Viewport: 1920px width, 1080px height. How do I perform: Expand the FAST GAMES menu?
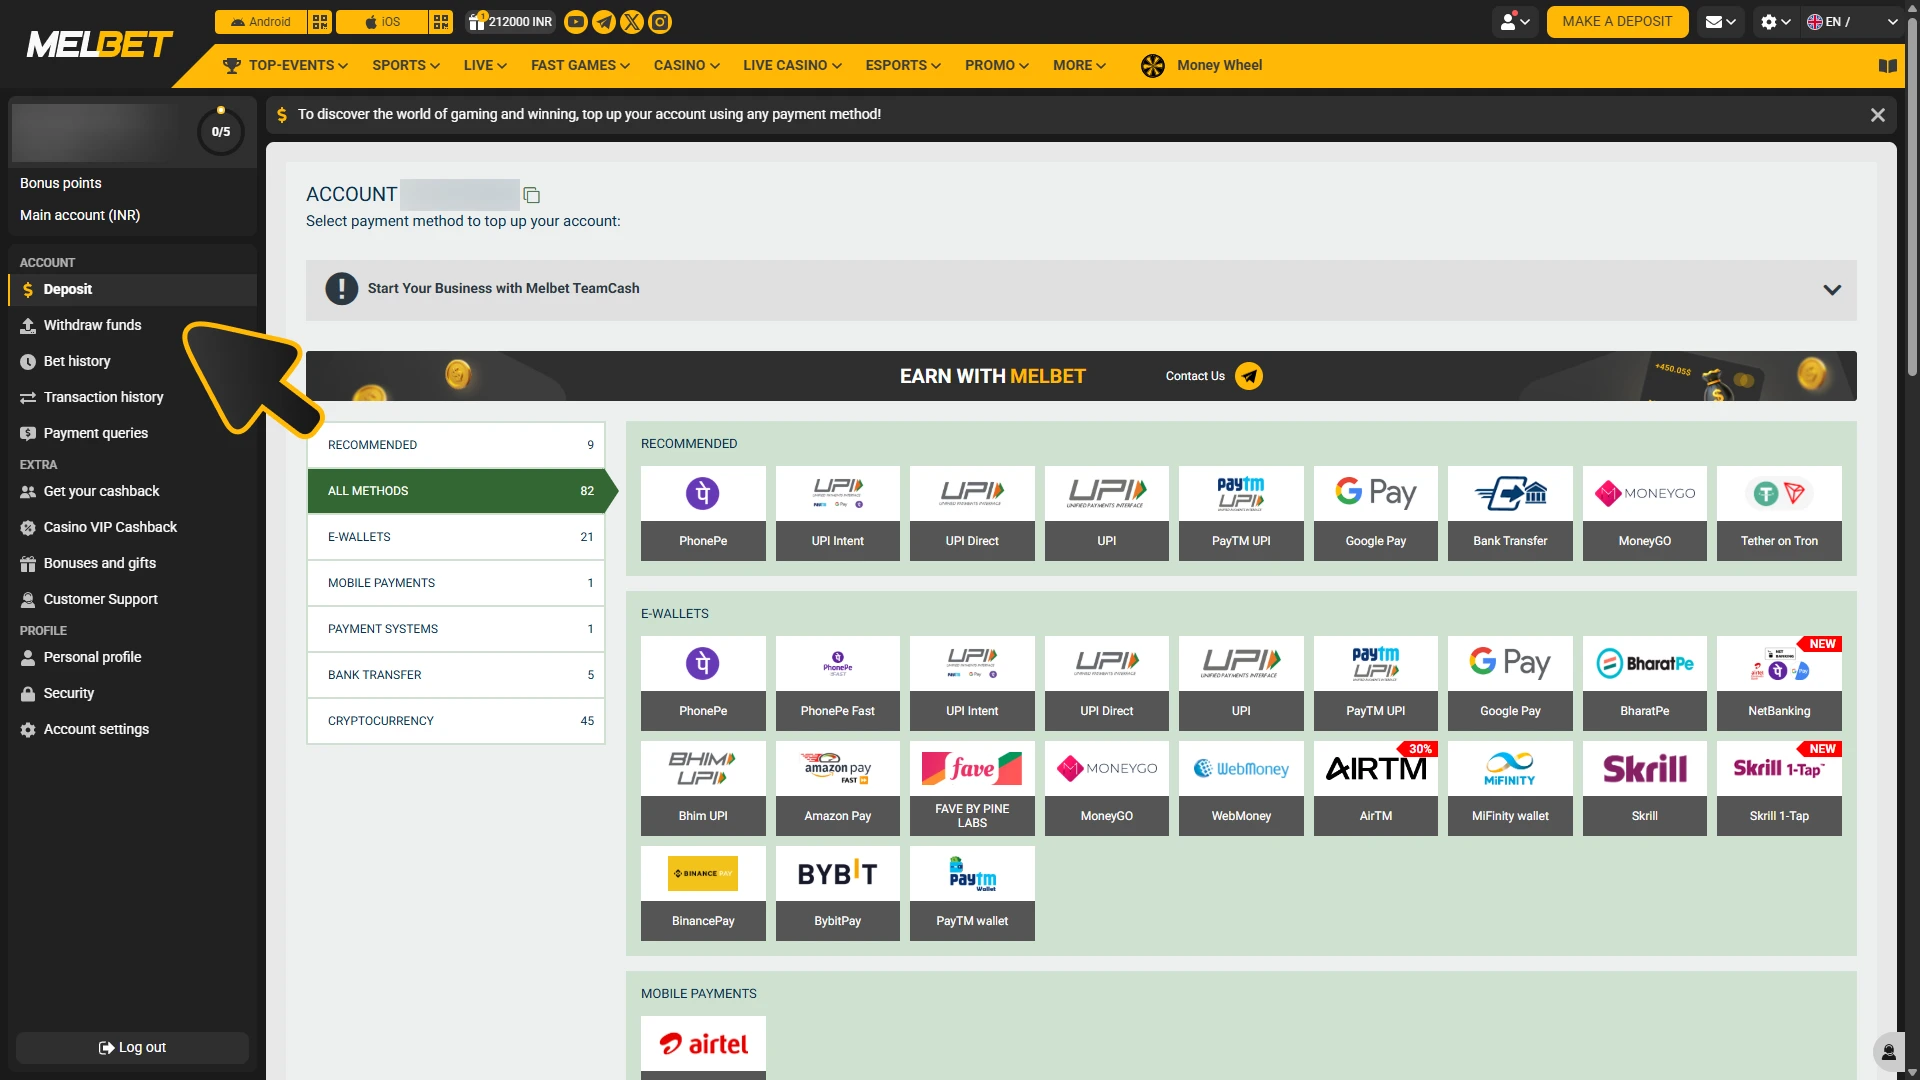pos(580,66)
